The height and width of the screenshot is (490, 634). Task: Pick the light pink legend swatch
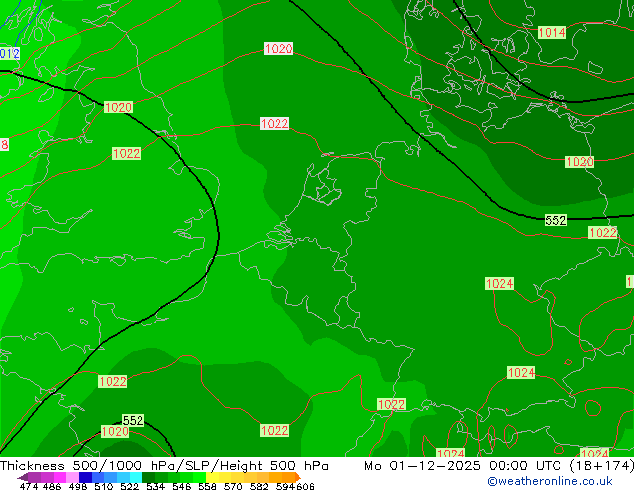tap(72, 477)
